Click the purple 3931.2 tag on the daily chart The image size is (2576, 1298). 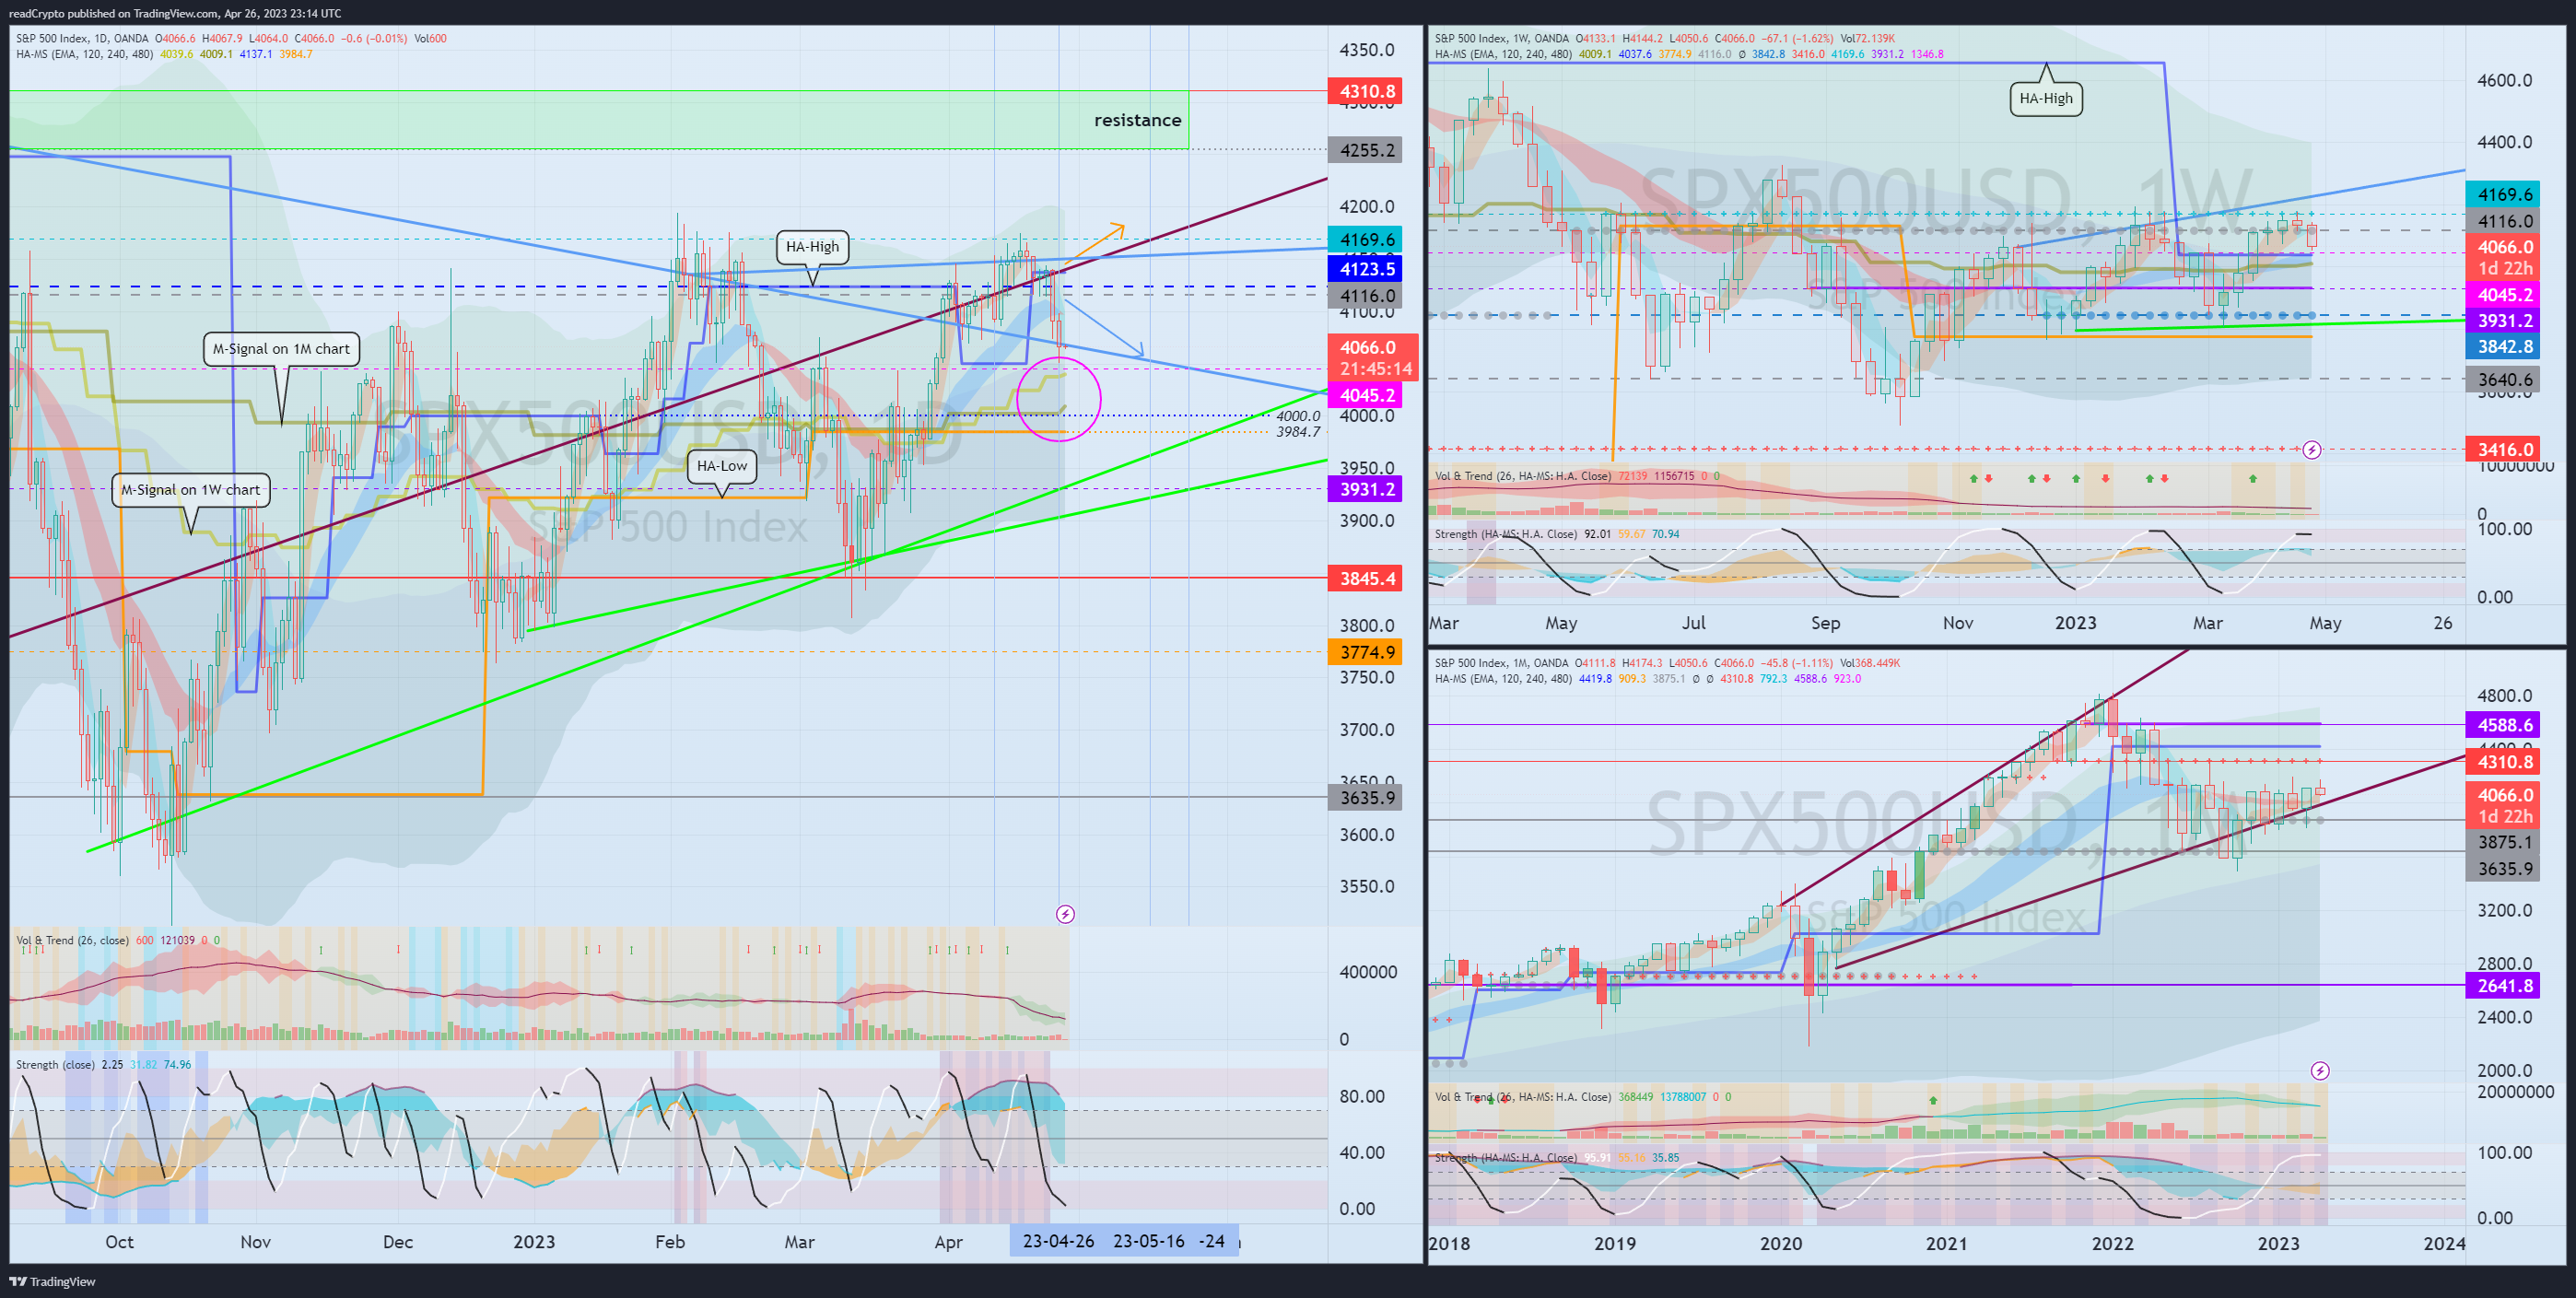click(1365, 489)
